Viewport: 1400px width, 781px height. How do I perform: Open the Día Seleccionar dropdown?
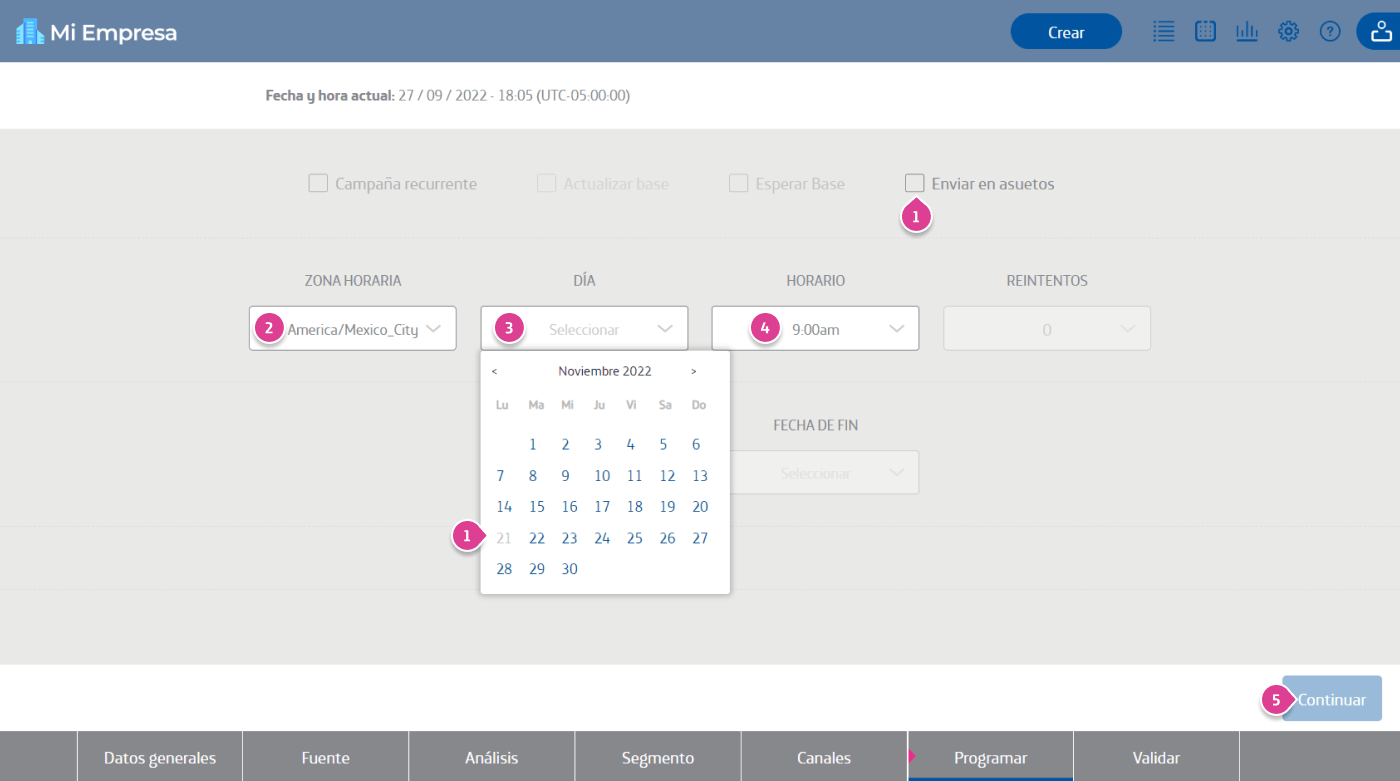click(x=584, y=328)
